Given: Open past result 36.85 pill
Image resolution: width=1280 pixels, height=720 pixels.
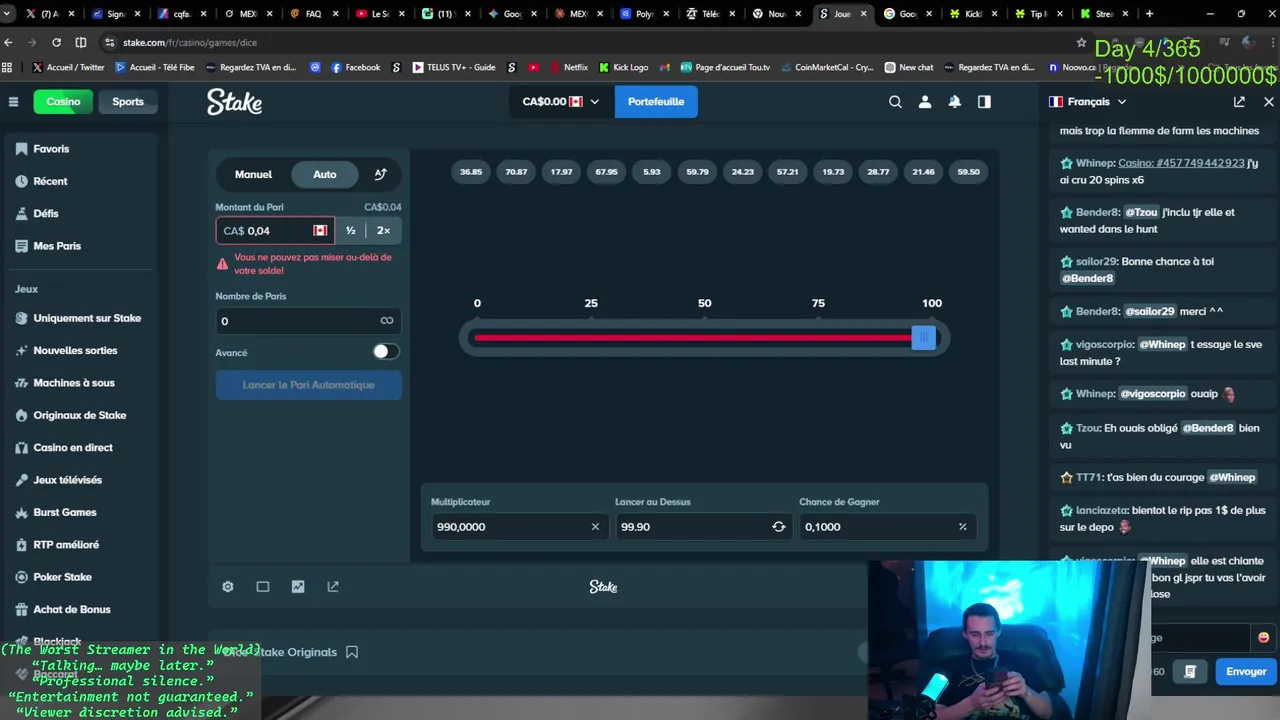Looking at the screenshot, I should 471,172.
